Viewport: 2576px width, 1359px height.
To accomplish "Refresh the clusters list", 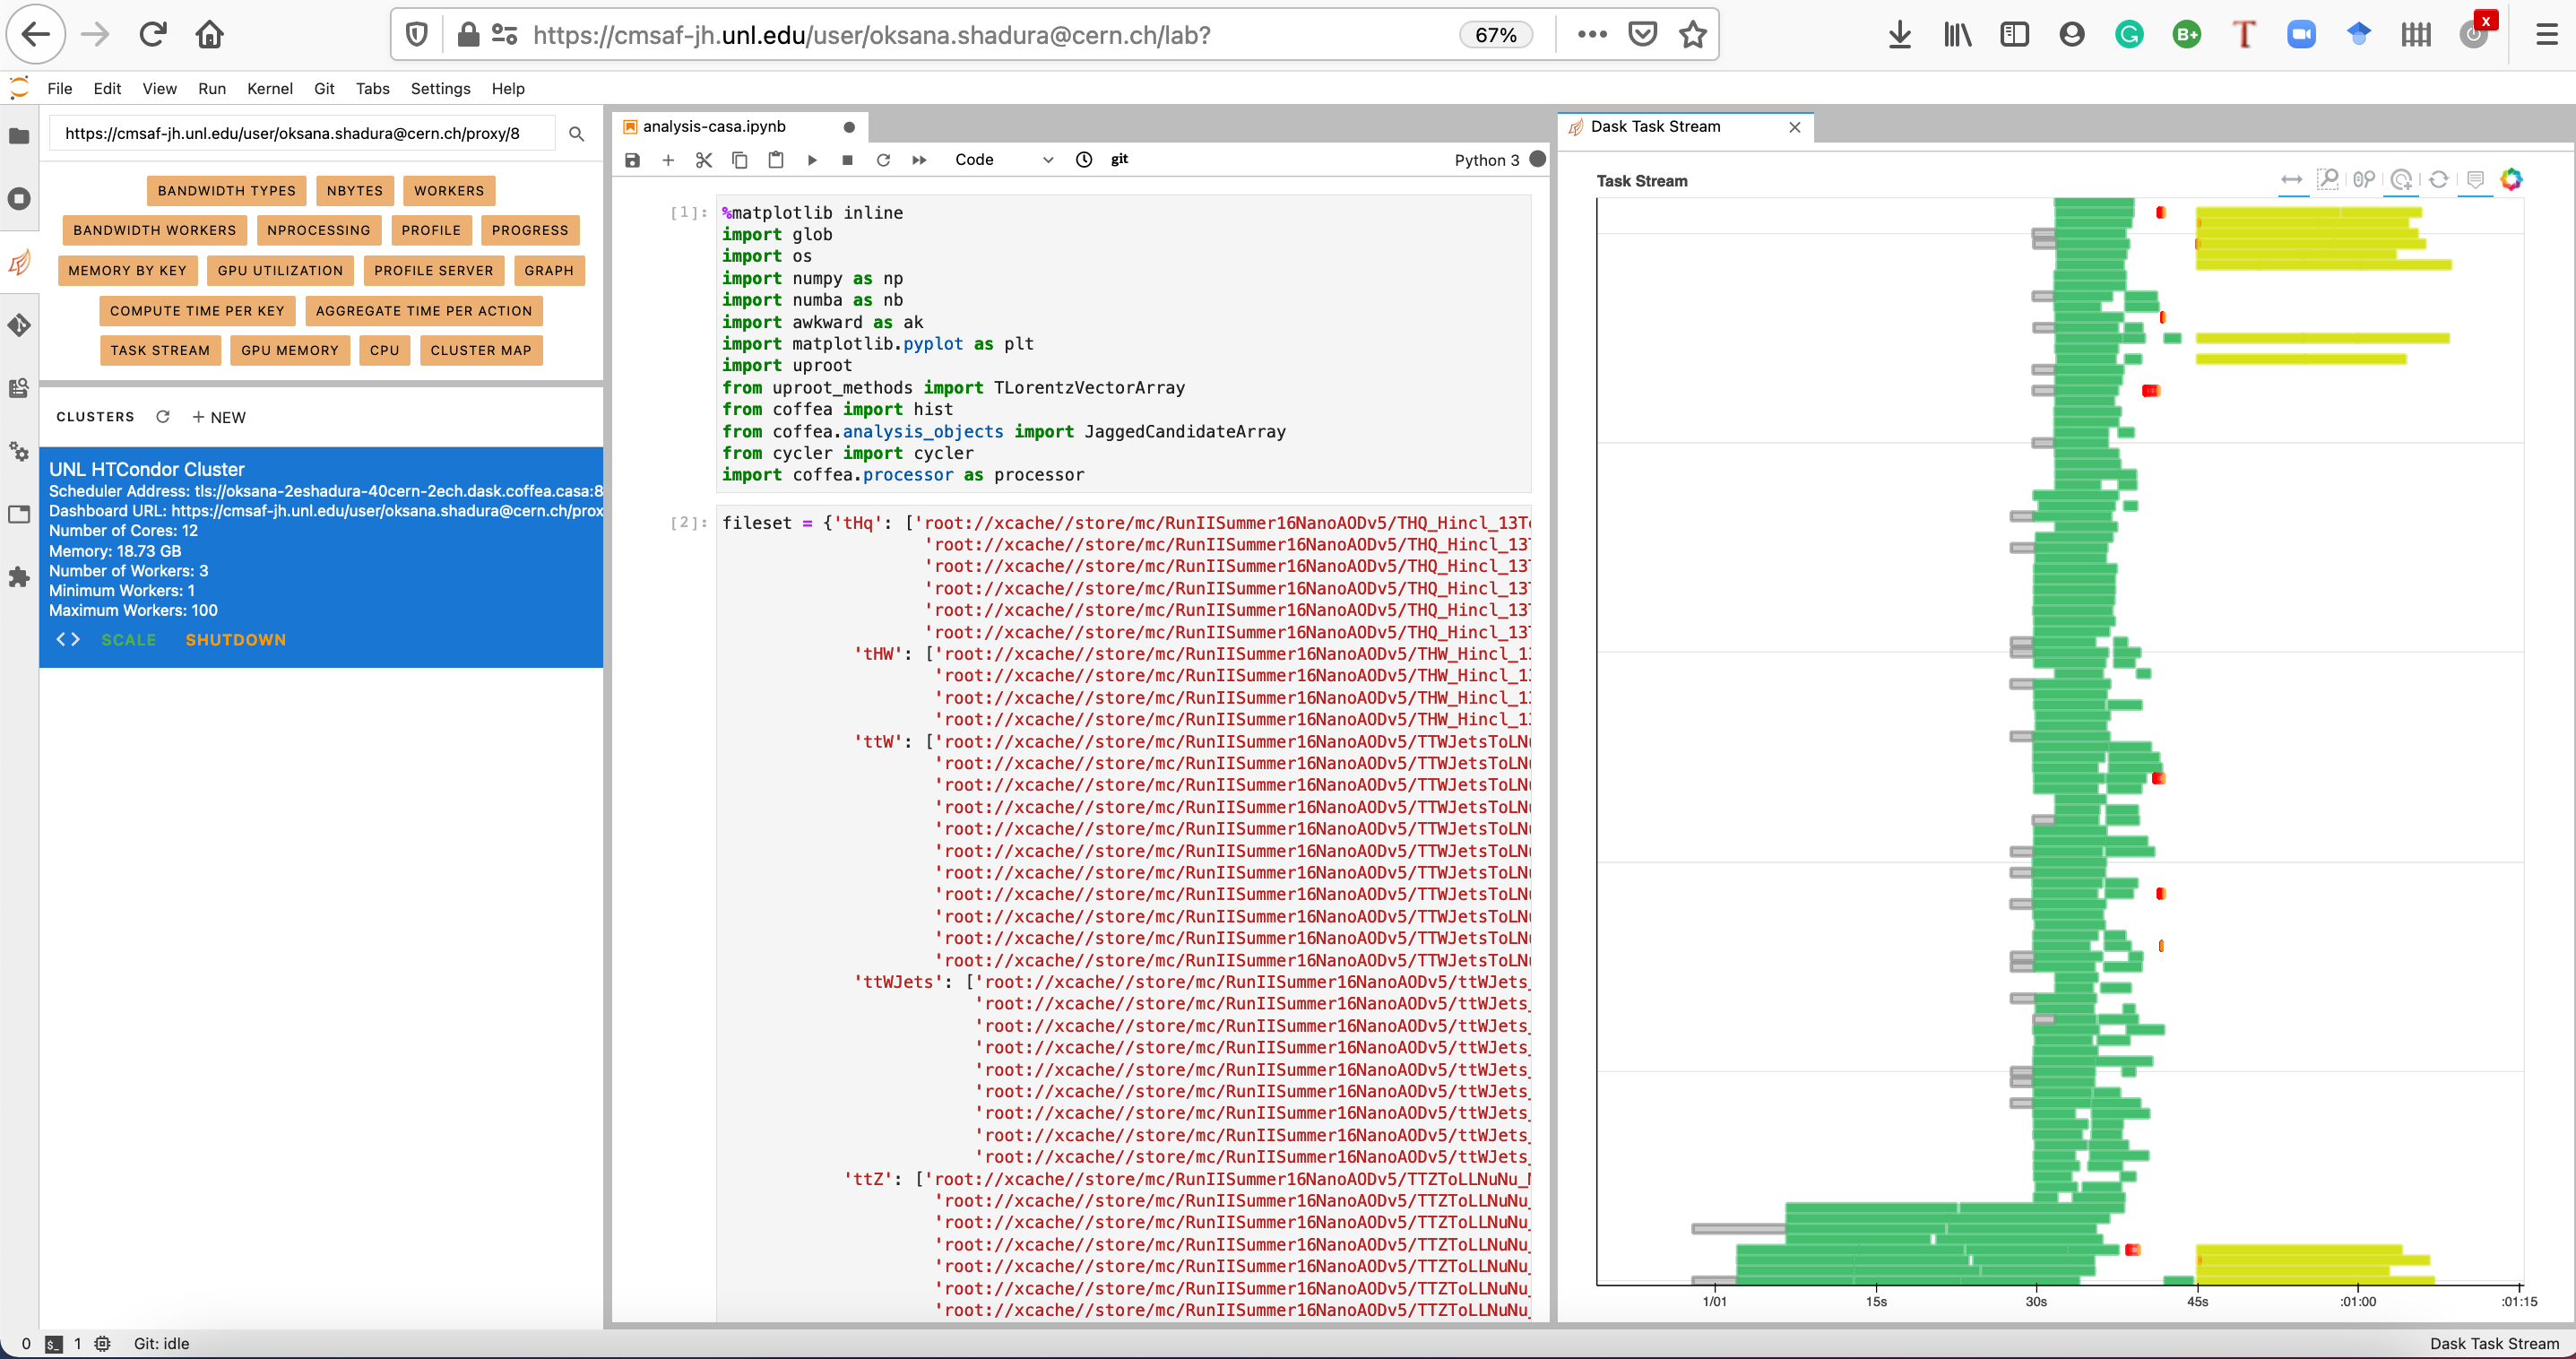I will click(163, 417).
